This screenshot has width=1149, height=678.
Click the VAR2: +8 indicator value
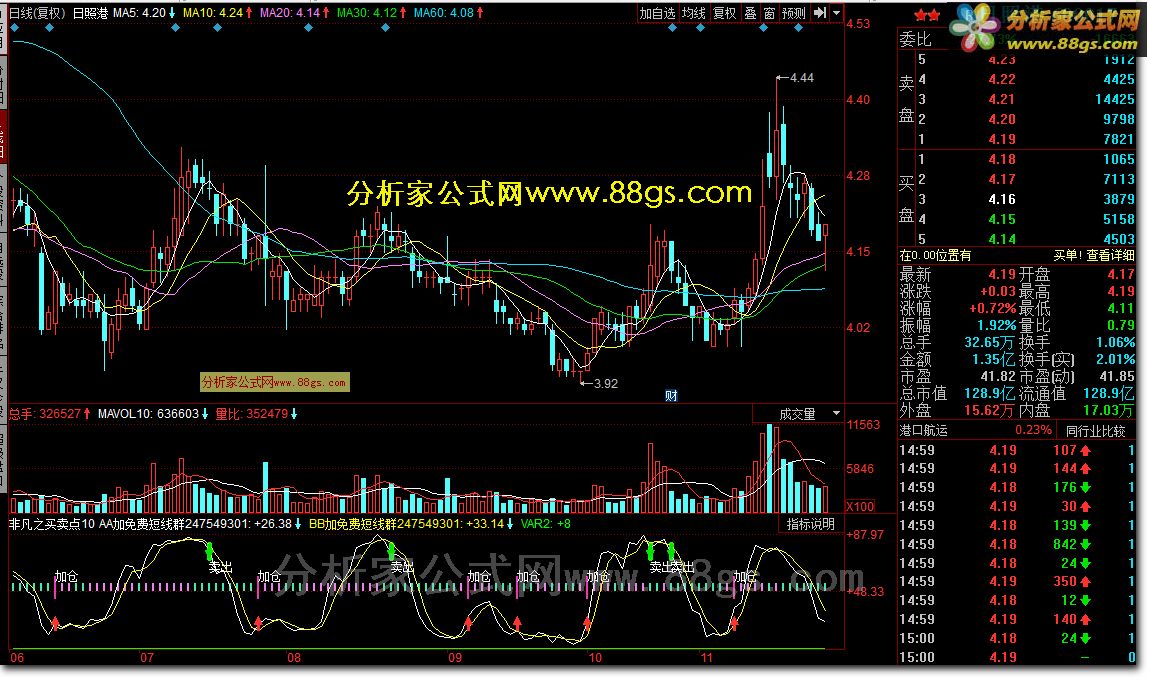coord(545,523)
